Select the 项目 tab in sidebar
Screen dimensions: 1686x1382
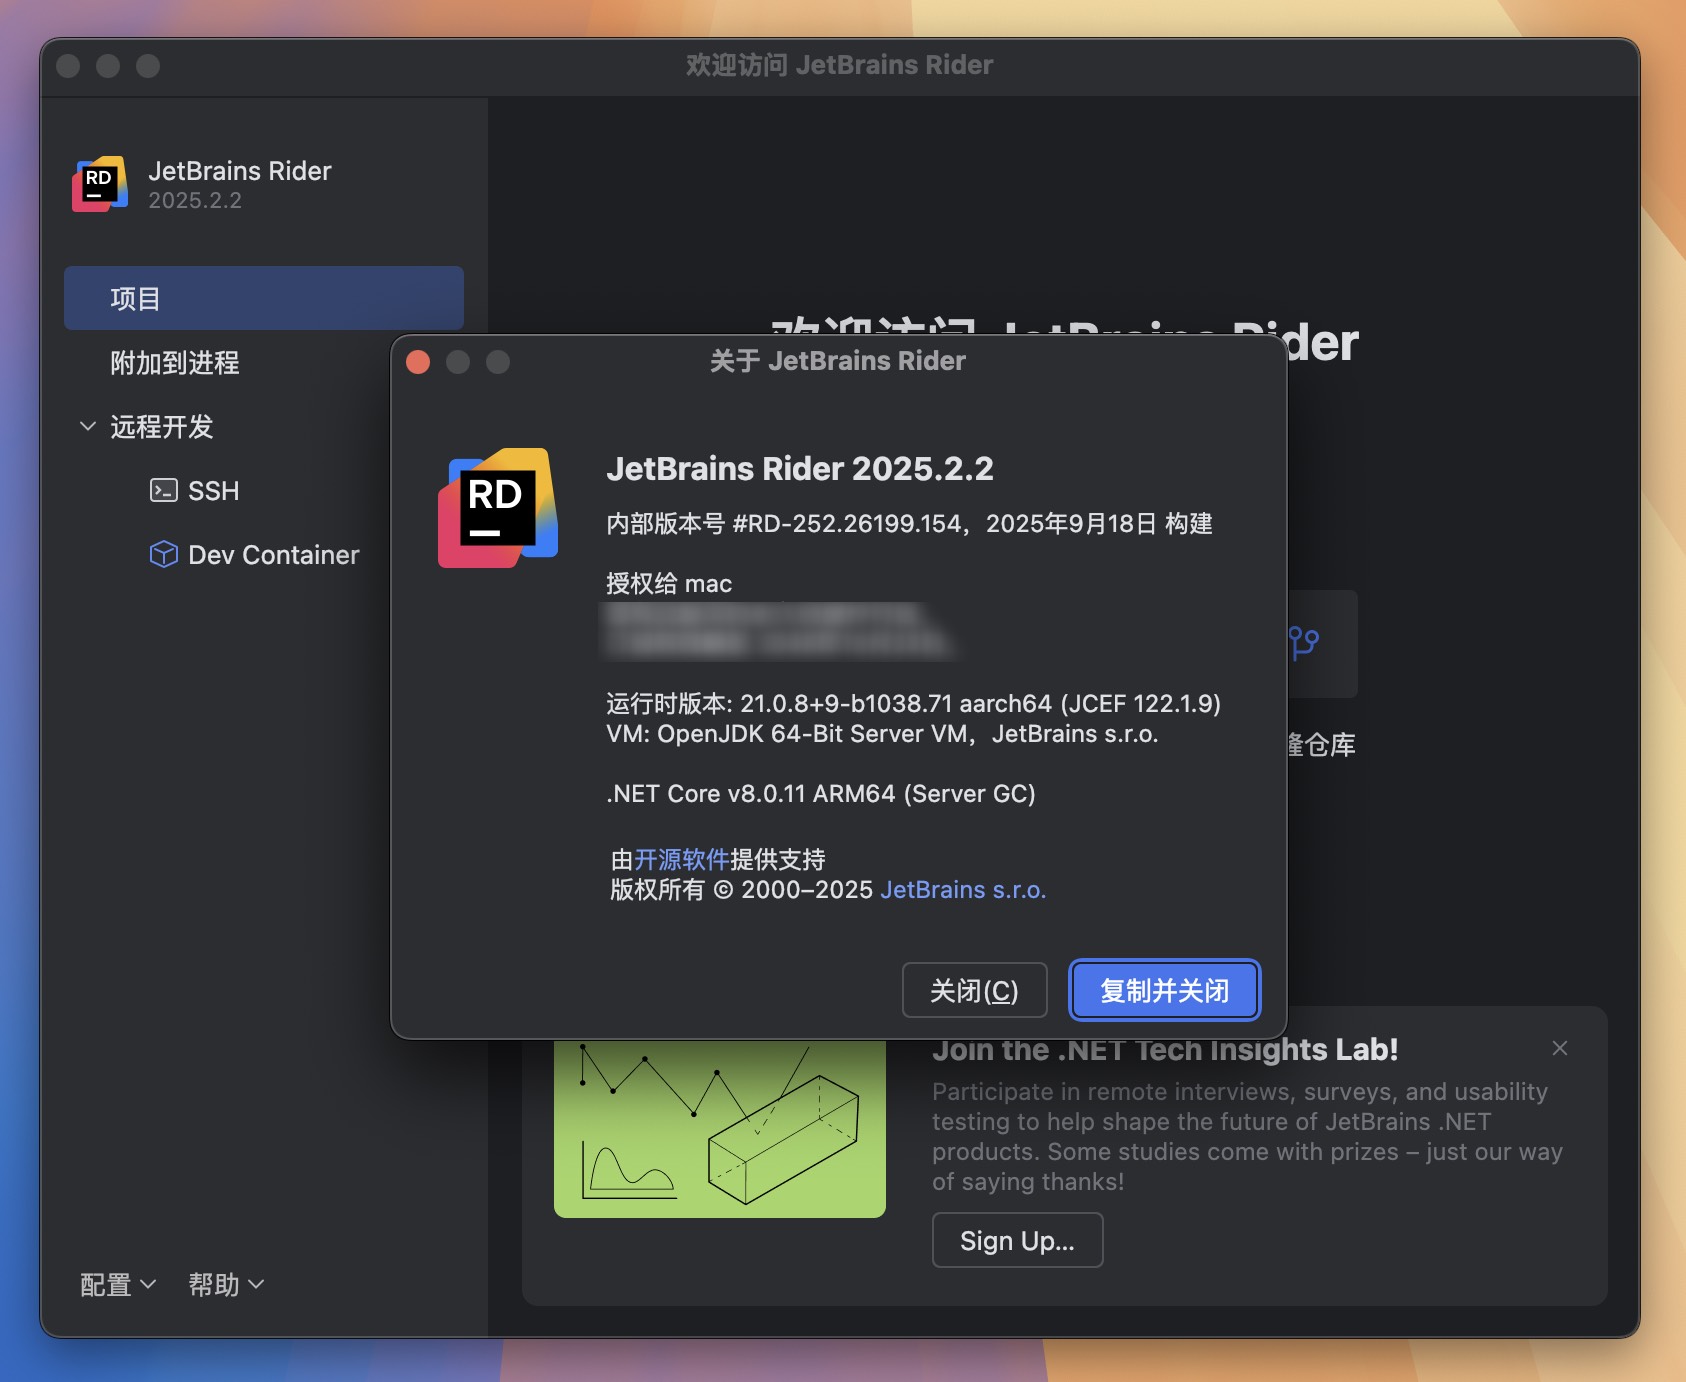pyautogui.click(x=264, y=298)
